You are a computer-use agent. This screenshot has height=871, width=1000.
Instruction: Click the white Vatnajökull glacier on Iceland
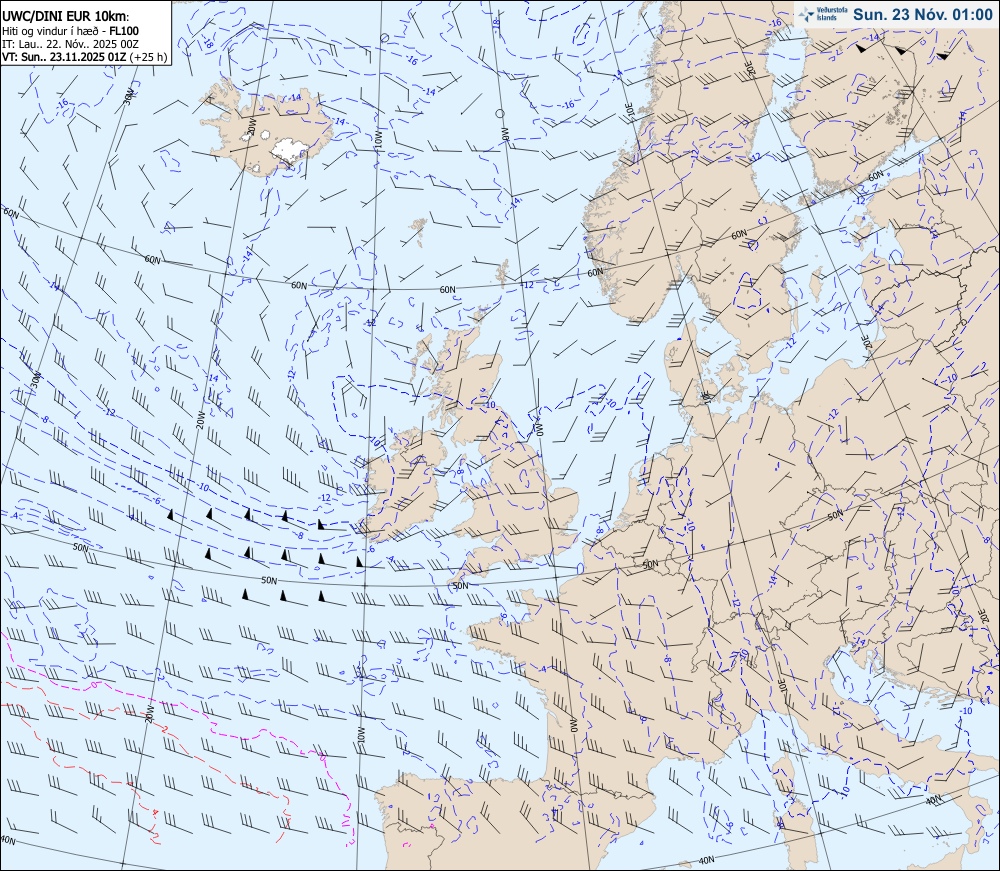(290, 150)
